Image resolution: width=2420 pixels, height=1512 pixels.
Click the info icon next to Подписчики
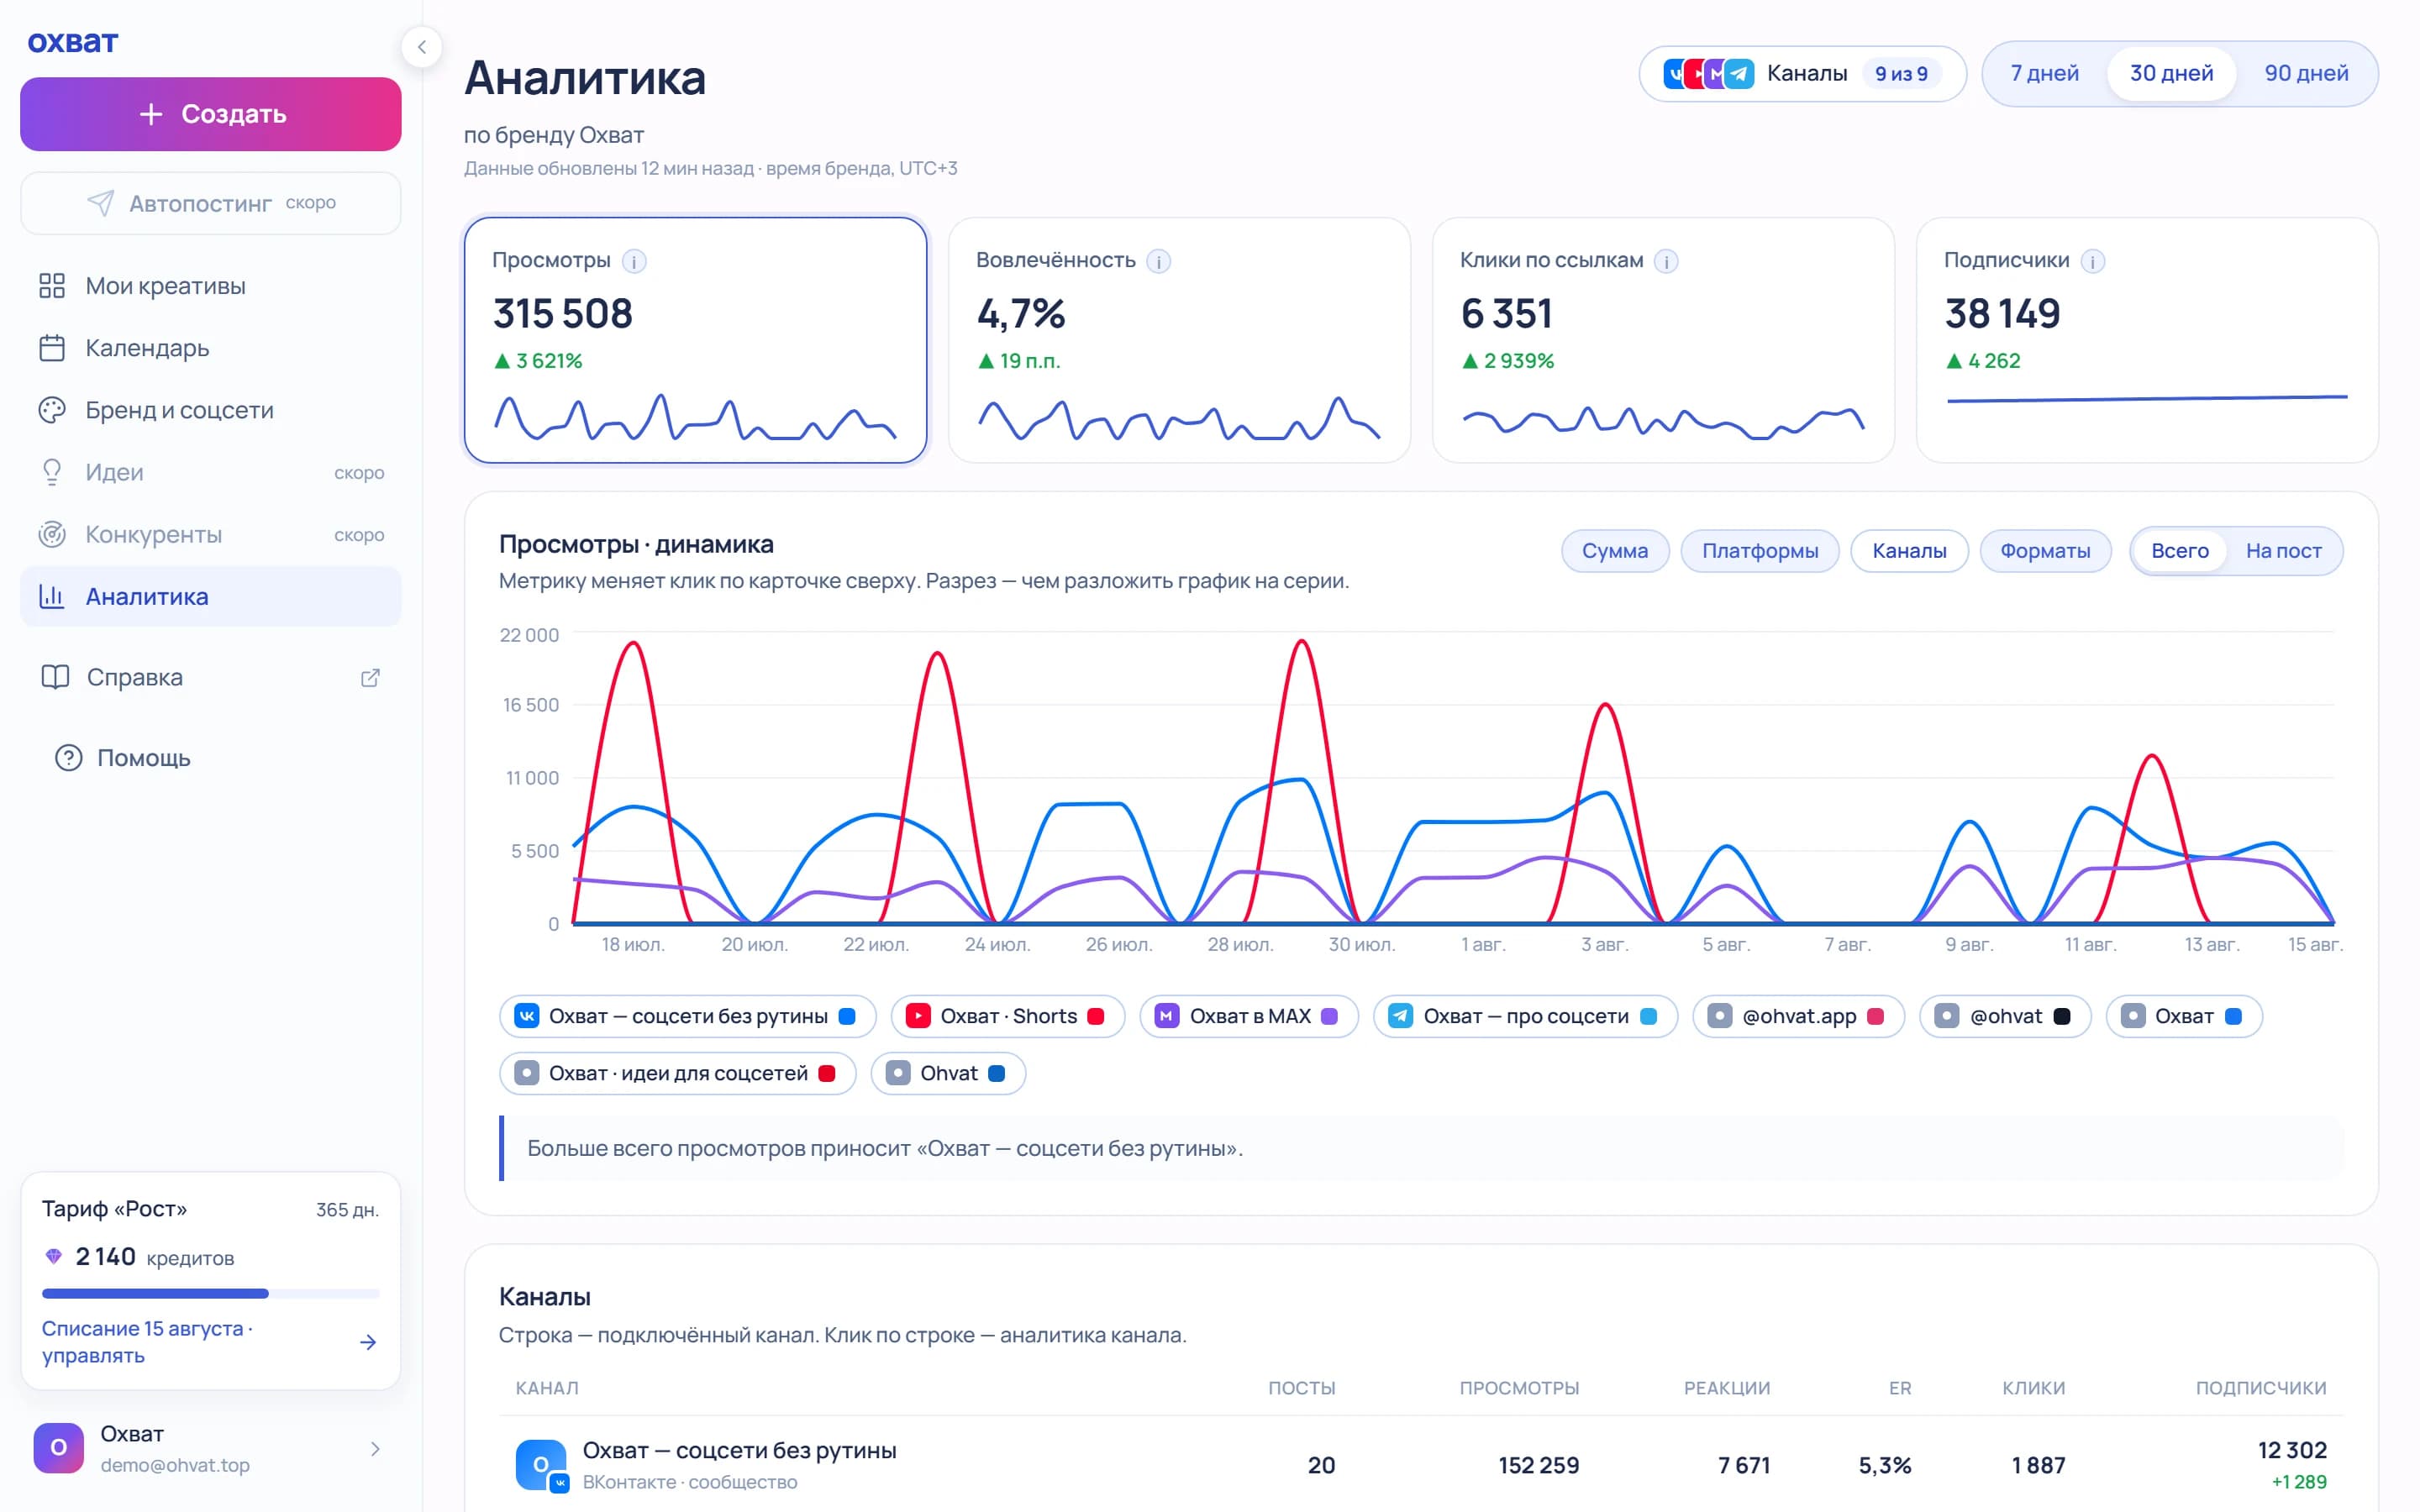2092,261
